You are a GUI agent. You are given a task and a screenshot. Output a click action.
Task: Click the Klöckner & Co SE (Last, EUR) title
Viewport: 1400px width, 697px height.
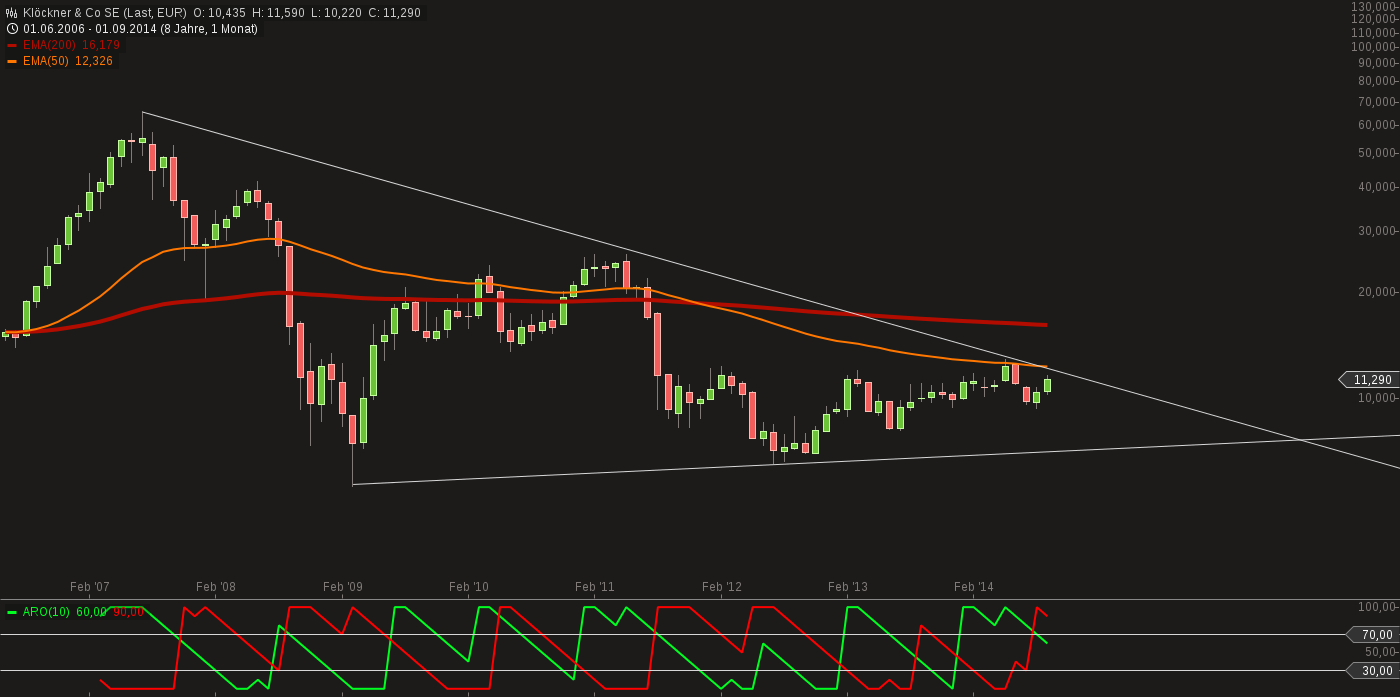tap(105, 13)
